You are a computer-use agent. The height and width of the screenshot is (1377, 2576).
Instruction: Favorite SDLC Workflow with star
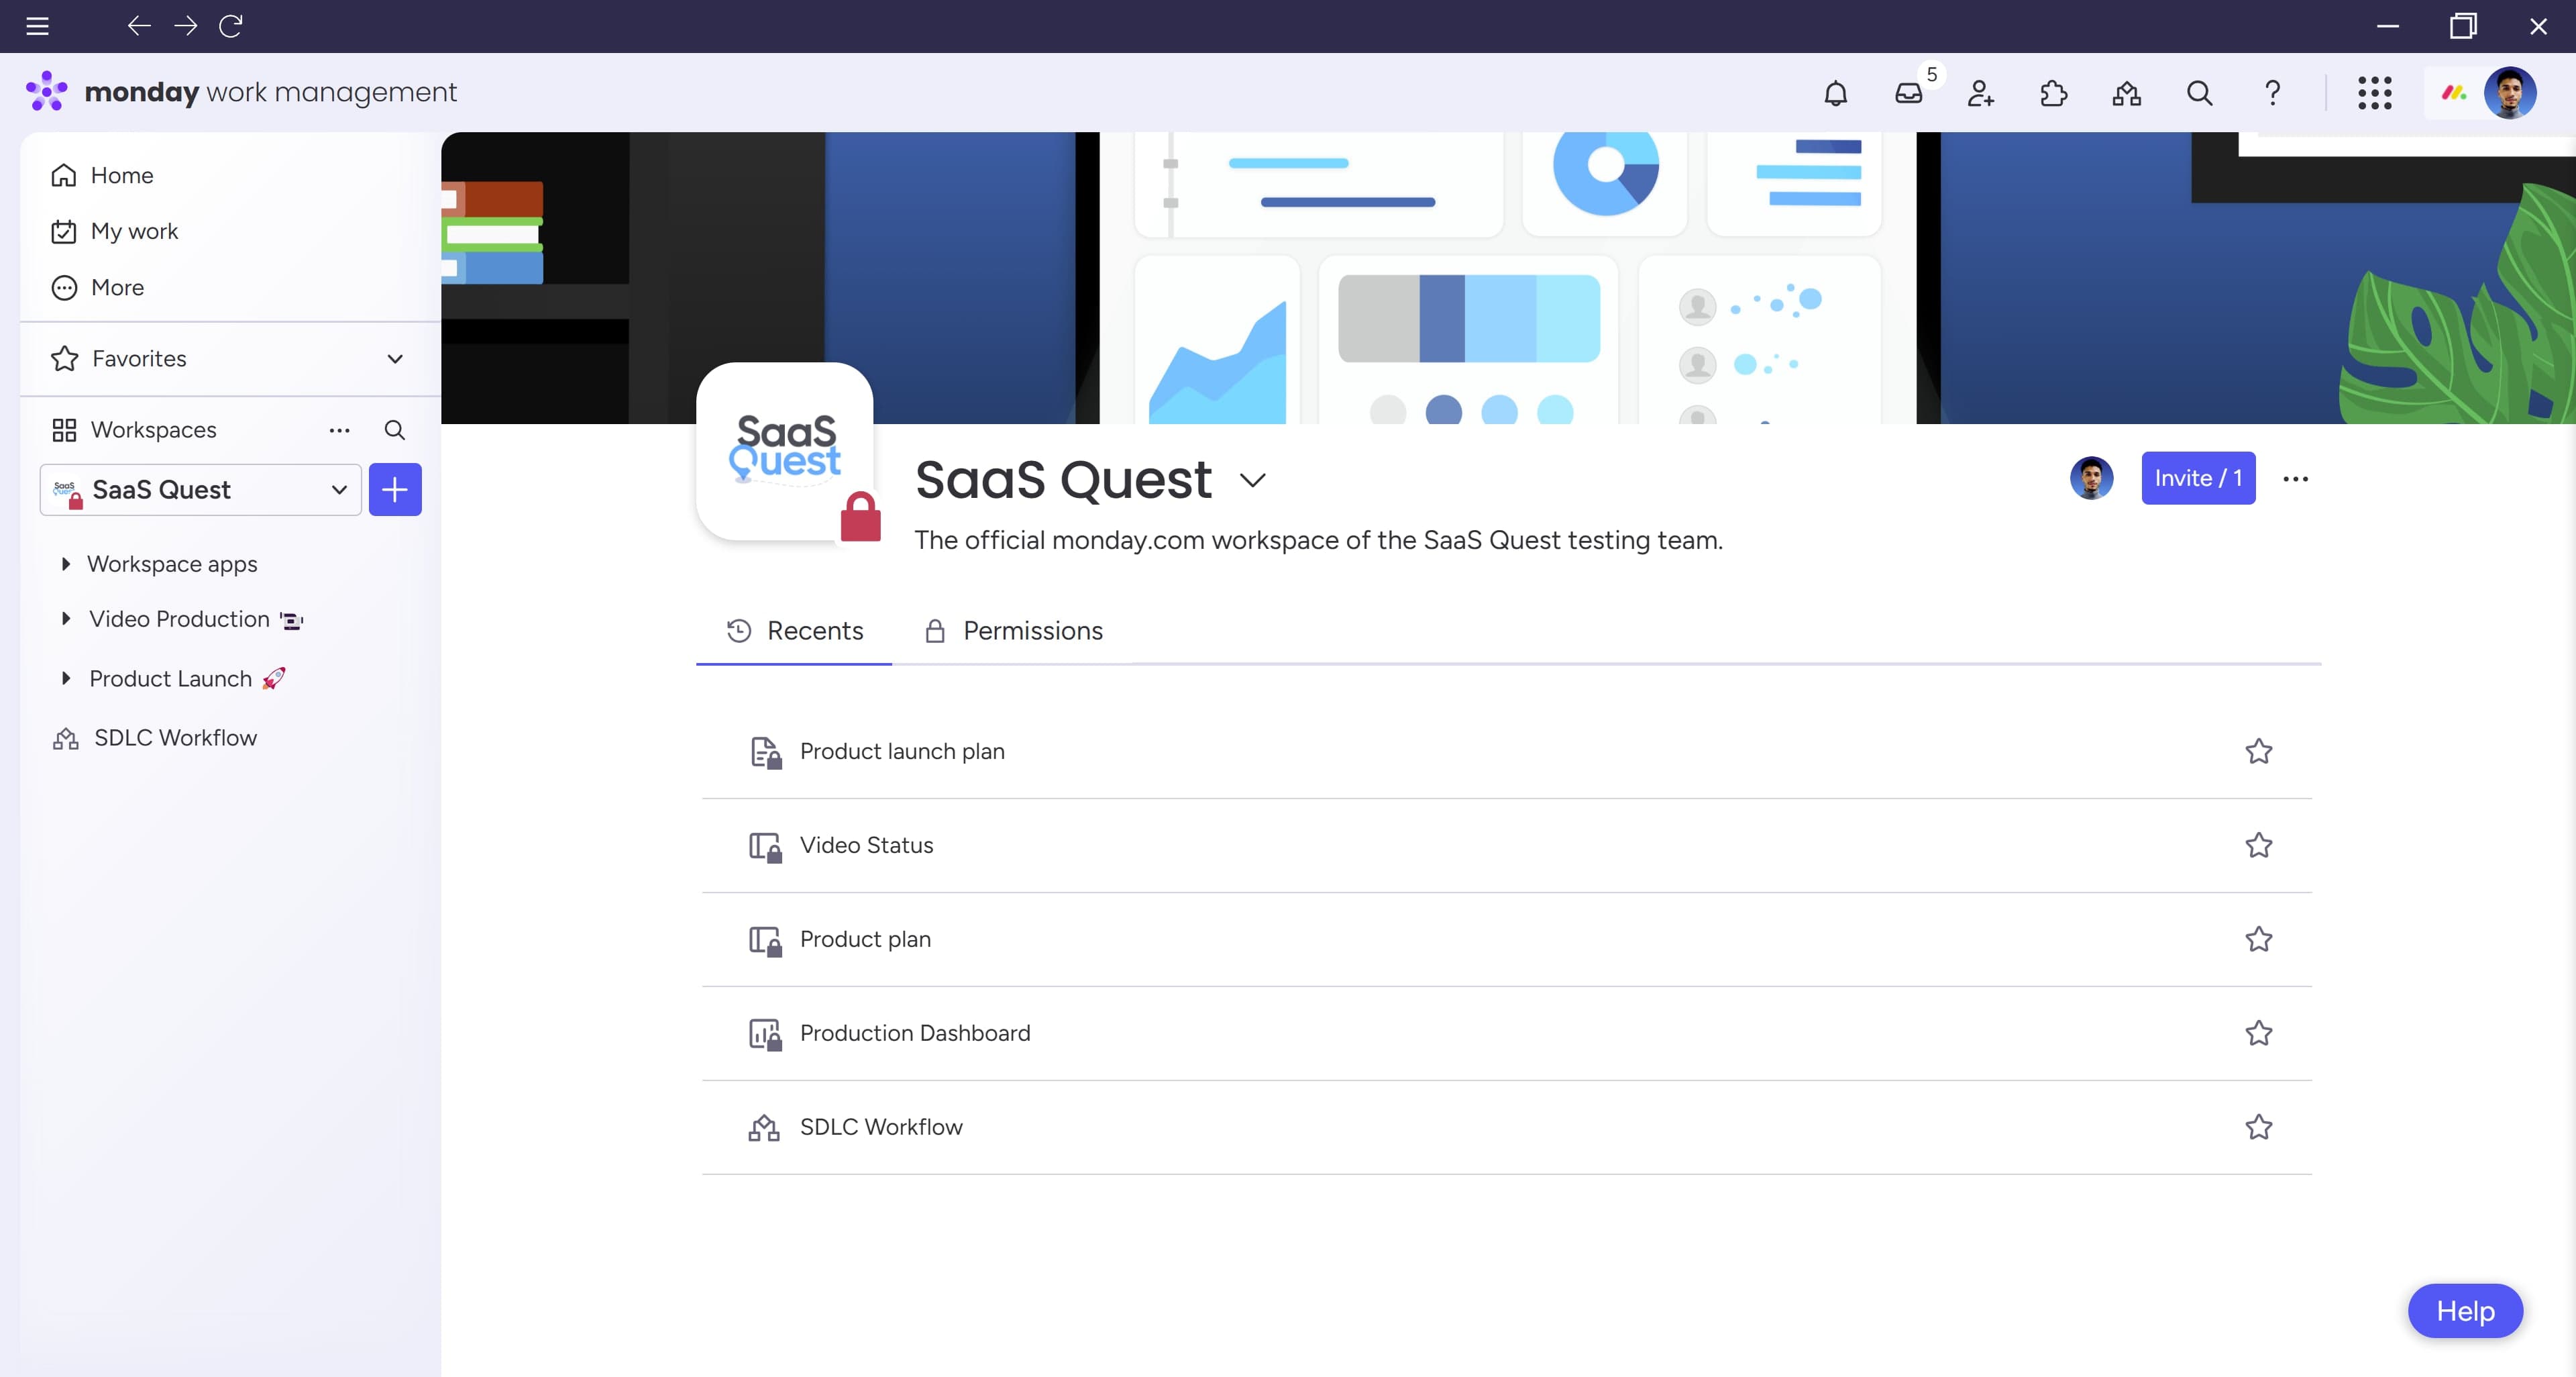[x=2258, y=1127]
